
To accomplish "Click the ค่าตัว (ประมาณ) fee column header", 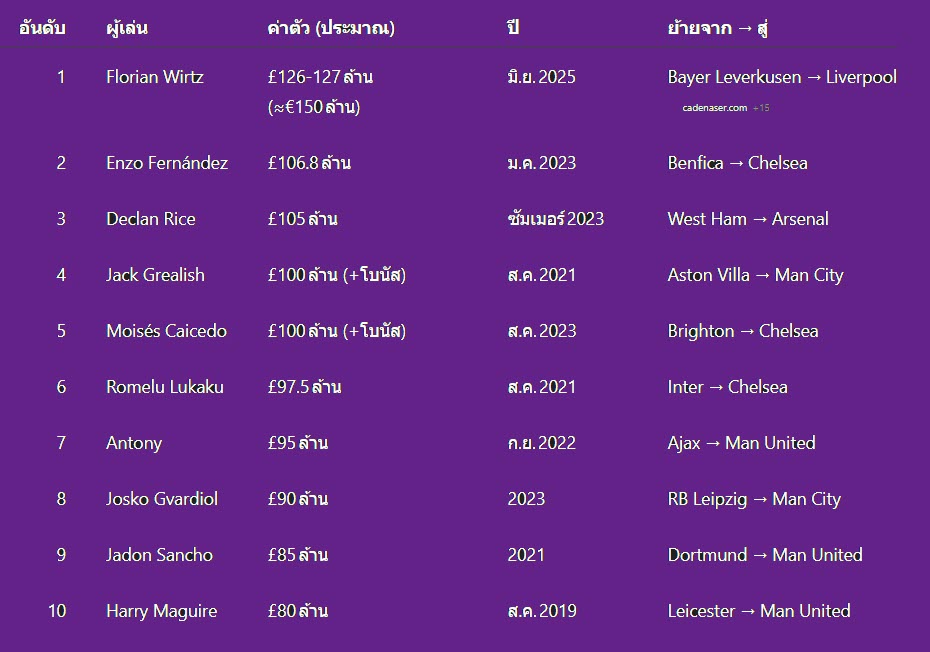I will [x=331, y=27].
